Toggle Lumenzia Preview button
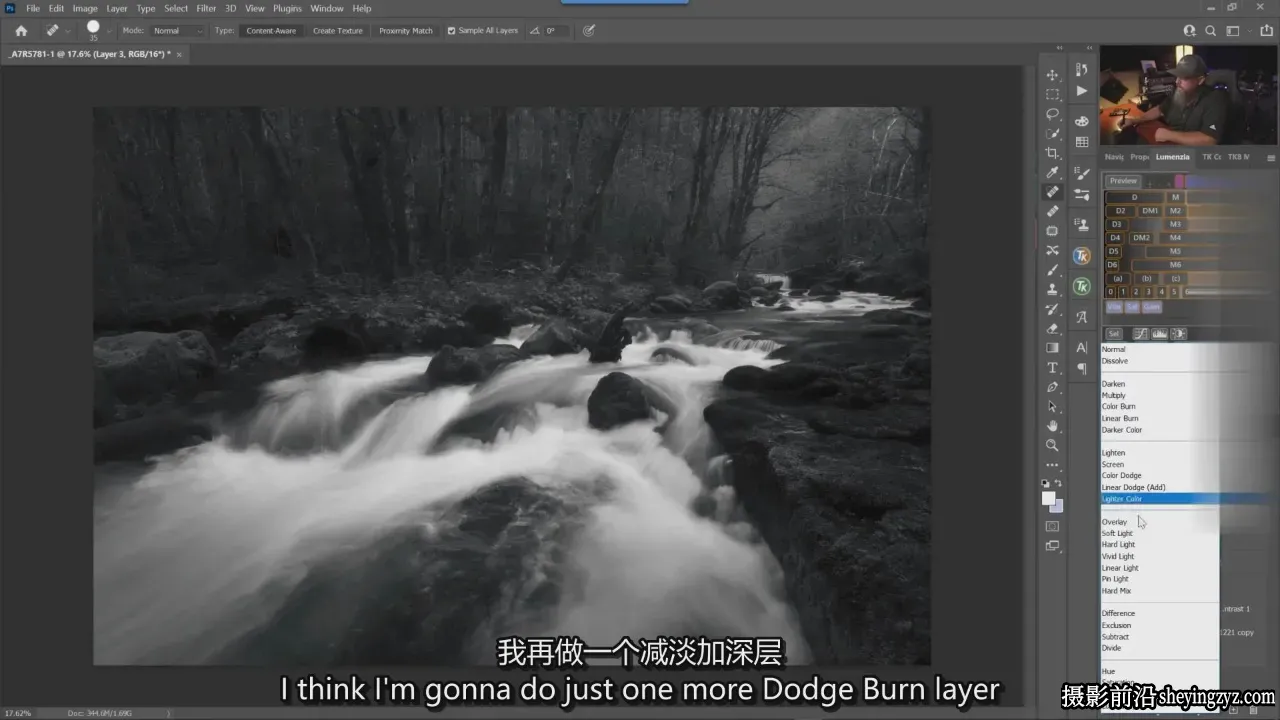The image size is (1280, 720). pyautogui.click(x=1123, y=181)
